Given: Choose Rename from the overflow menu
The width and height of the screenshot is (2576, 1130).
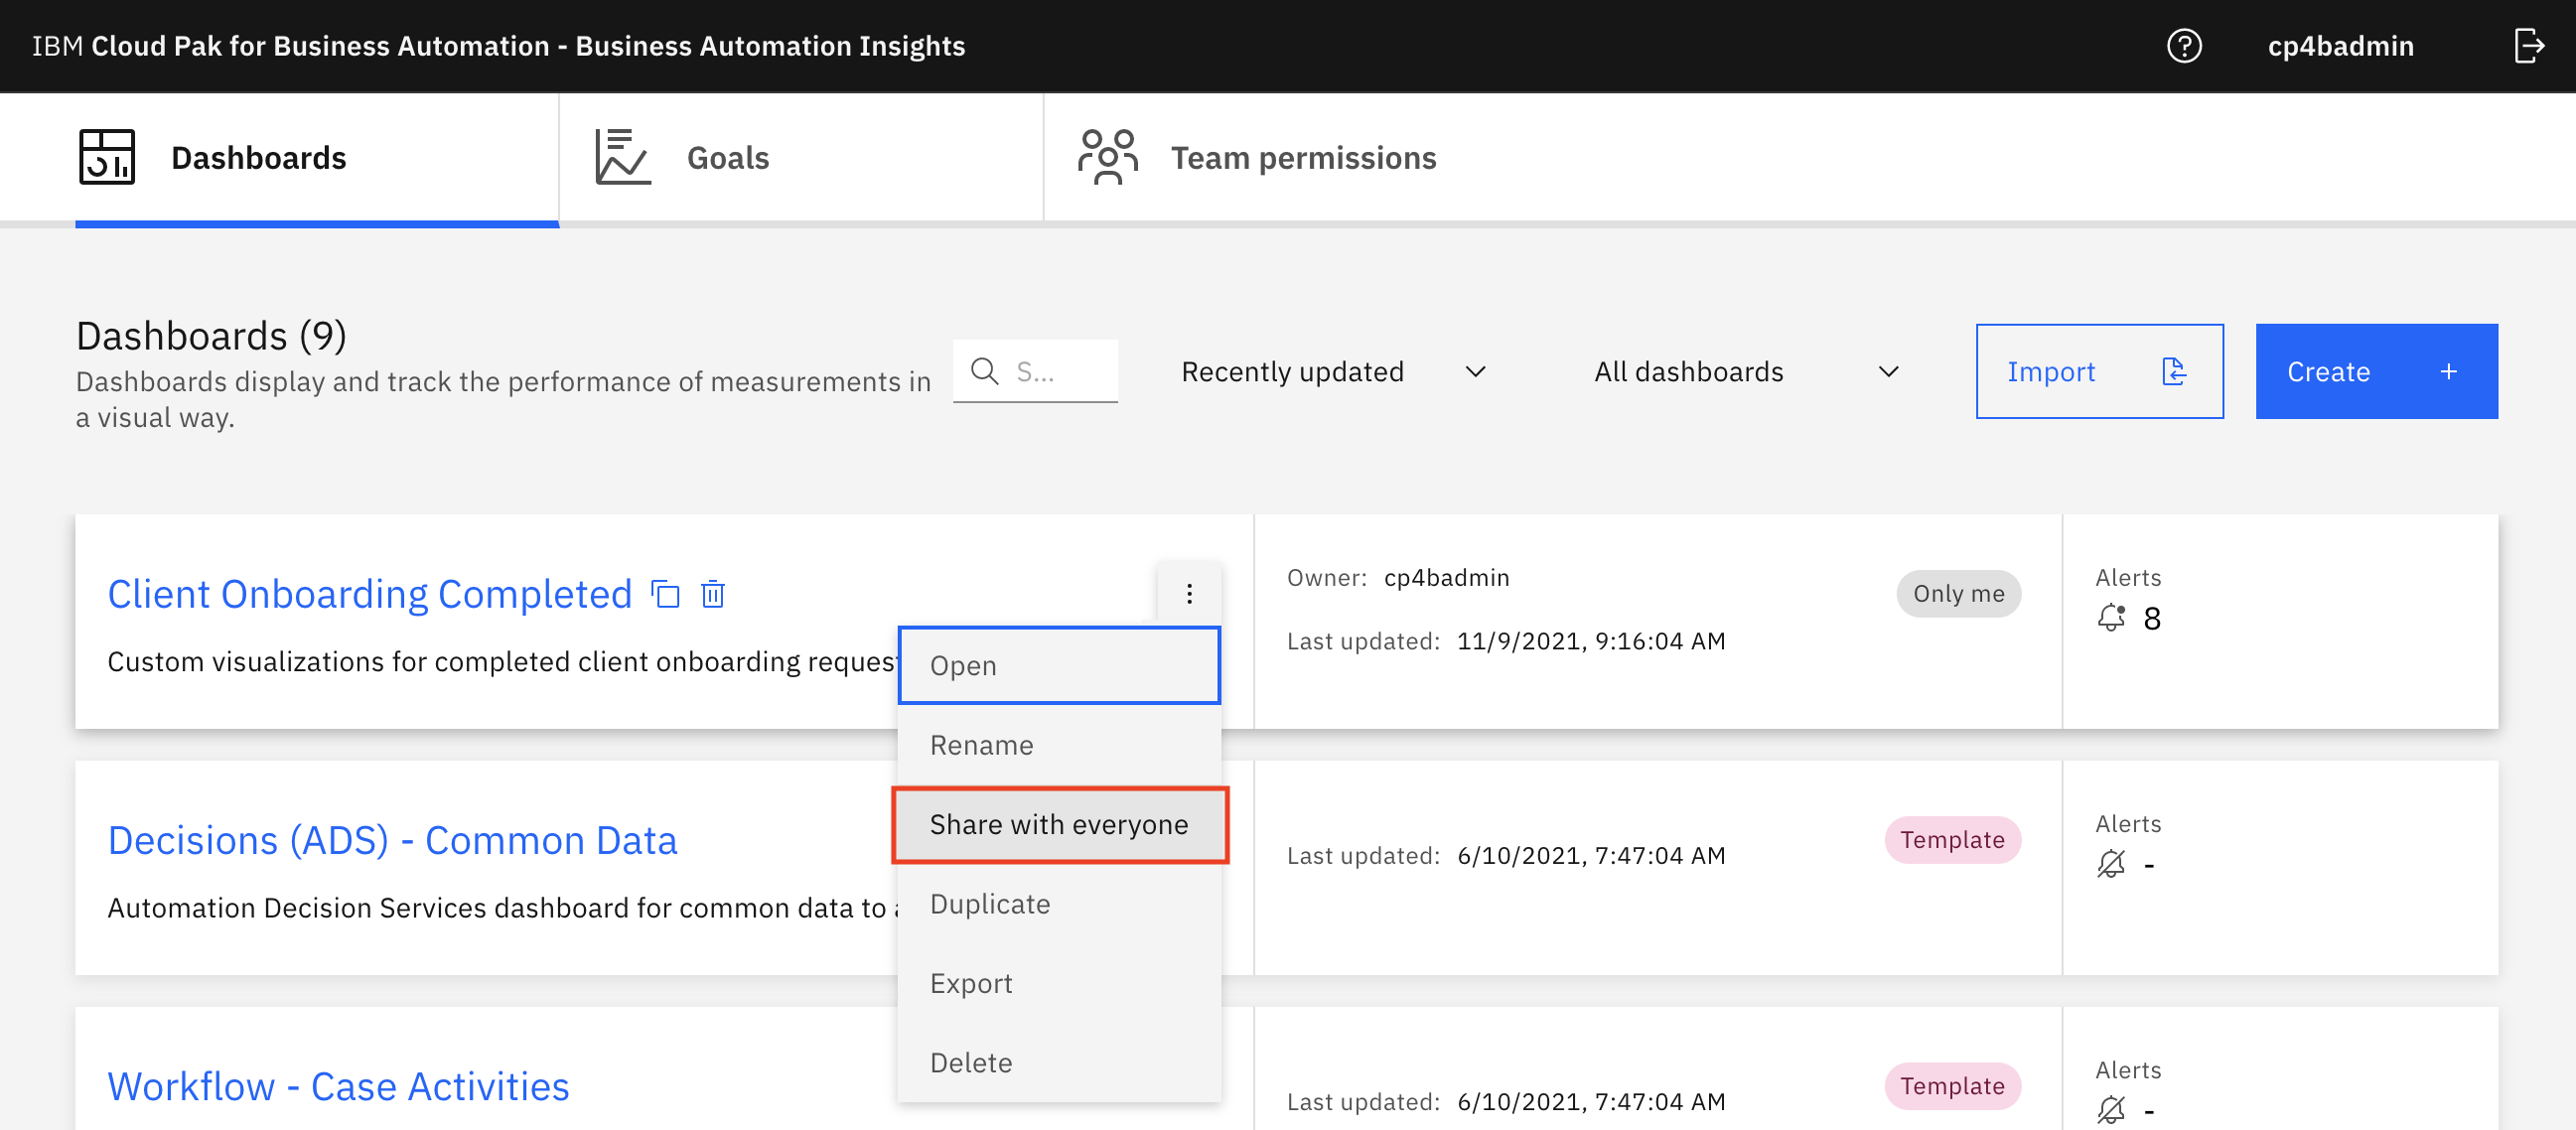Looking at the screenshot, I should (1059, 745).
